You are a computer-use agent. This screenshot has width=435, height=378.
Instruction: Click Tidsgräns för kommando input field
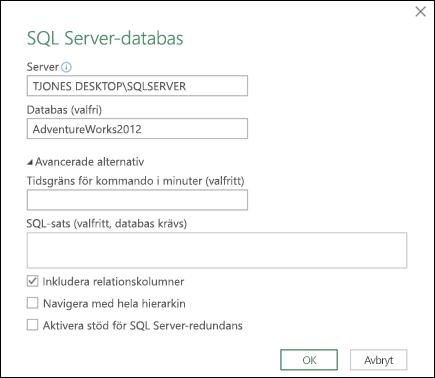[137, 200]
